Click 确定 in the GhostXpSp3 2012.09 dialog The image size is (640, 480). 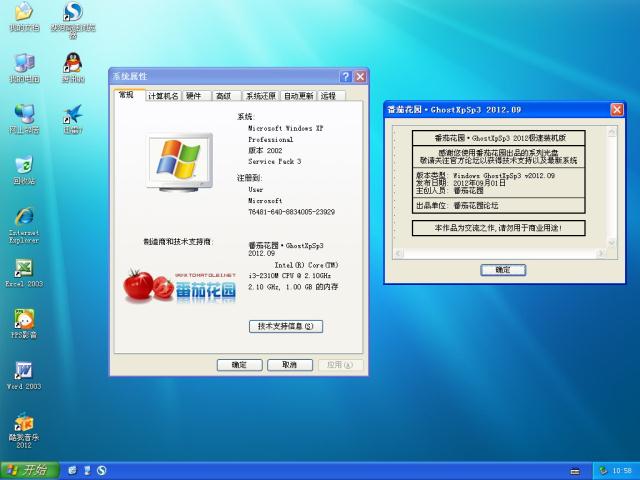[x=503, y=270]
